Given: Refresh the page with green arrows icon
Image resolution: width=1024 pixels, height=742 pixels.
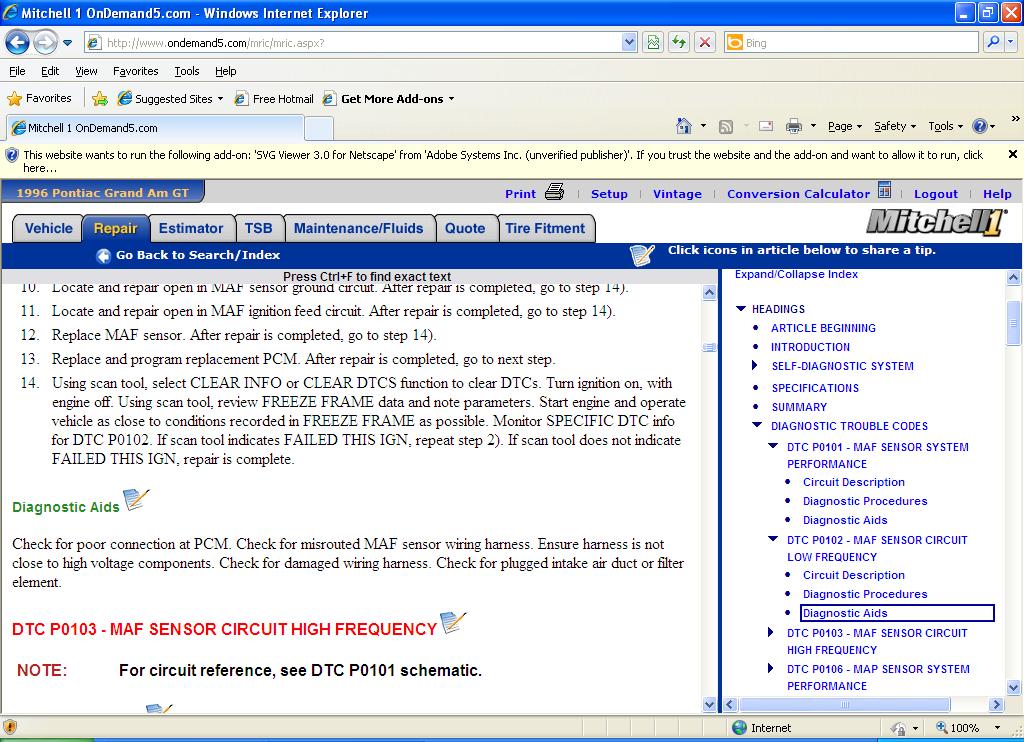Looking at the screenshot, I should tap(679, 43).
